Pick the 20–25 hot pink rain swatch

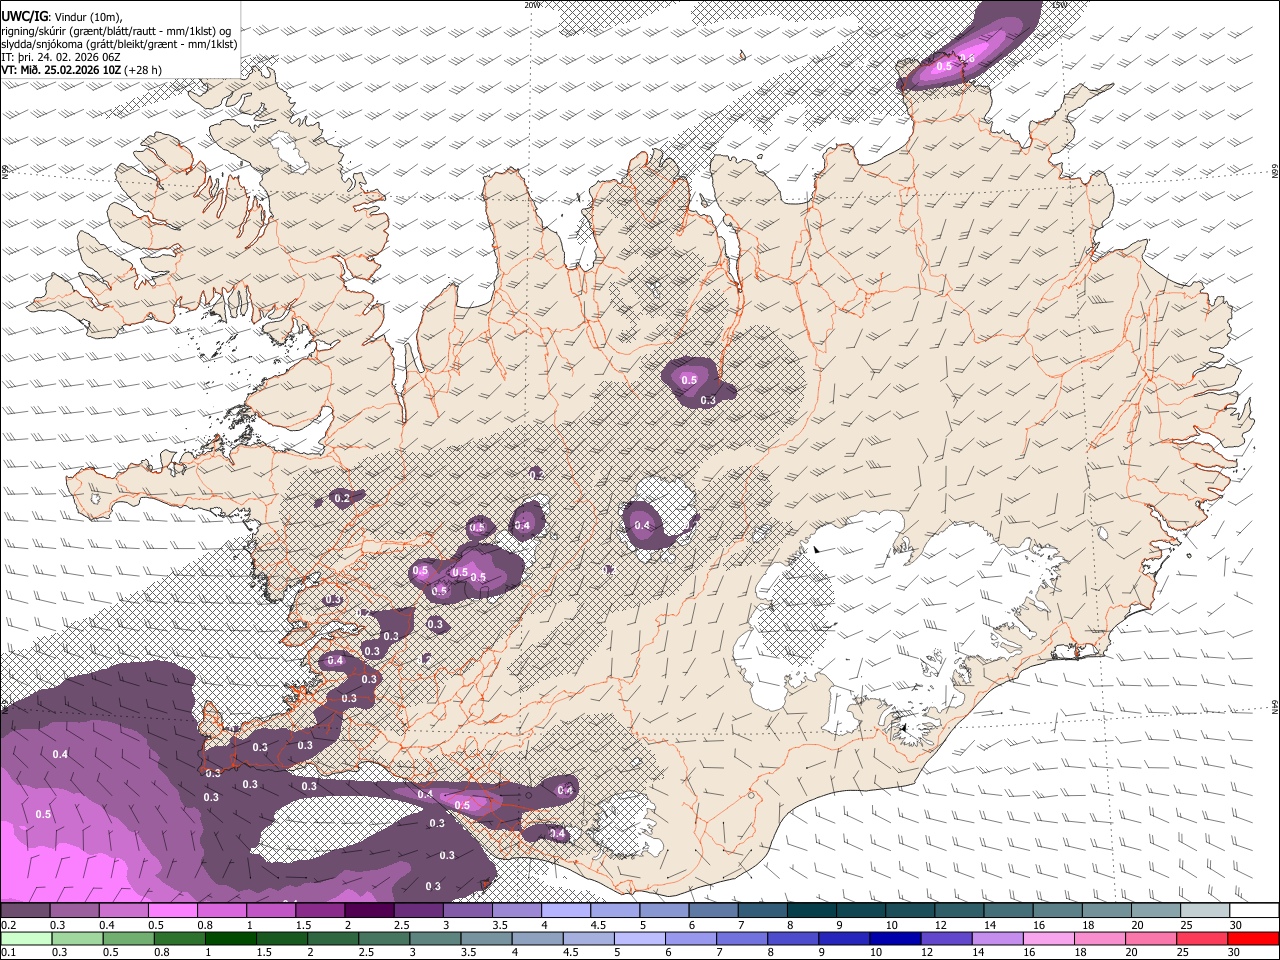click(1152, 939)
